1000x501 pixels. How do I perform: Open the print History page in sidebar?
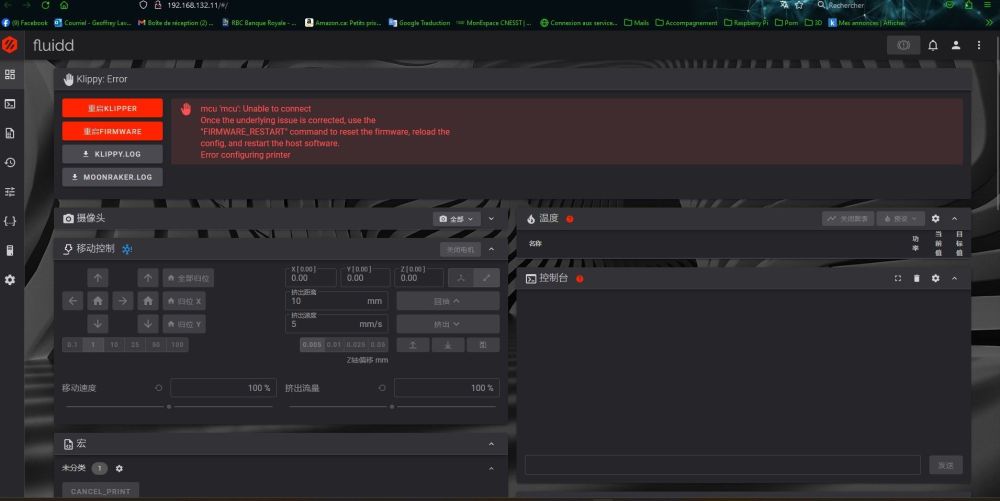pyautogui.click(x=10, y=163)
